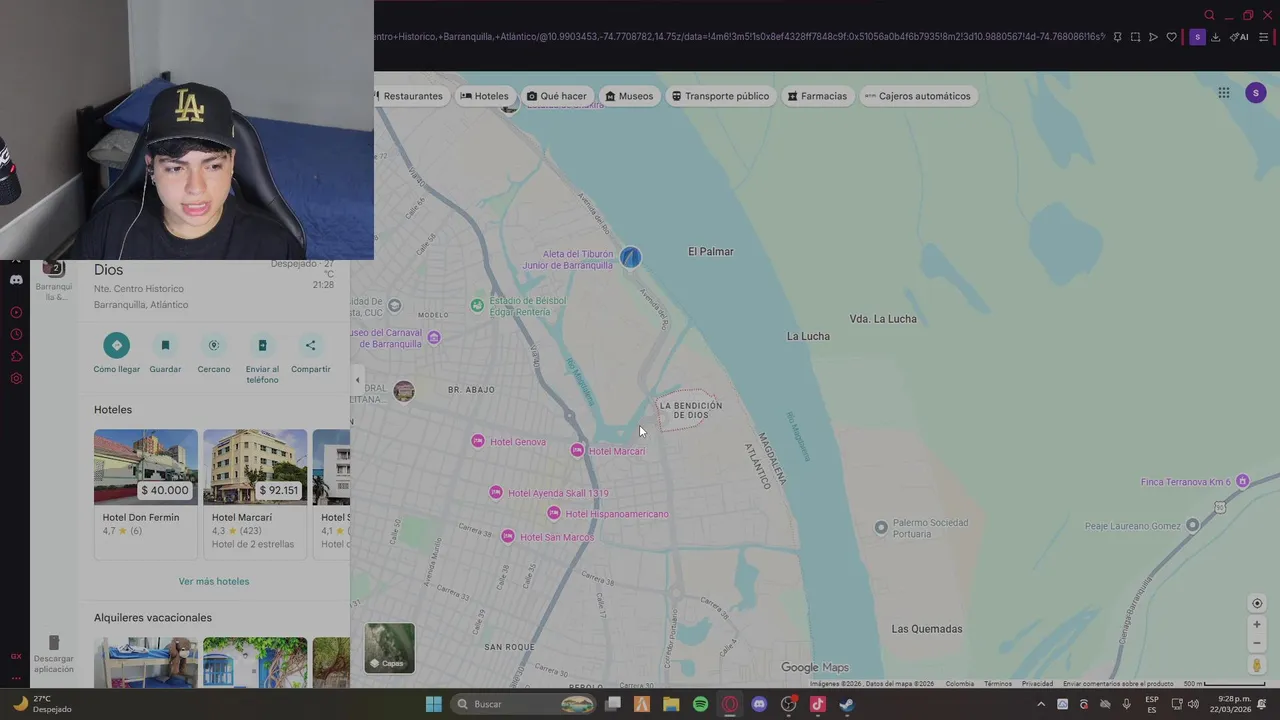Click the Colombia footer link
The width and height of the screenshot is (1280, 720).
point(960,684)
